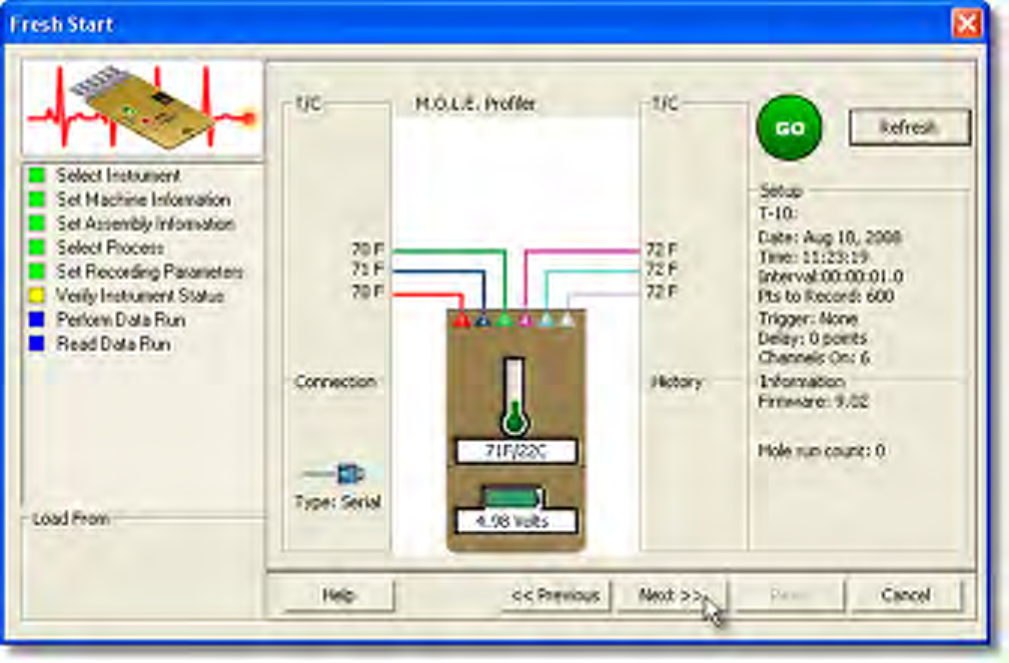Screen dimensions: 1009x663
Task: Click the 'Firmware: 9.02' text
Action: 813,402
